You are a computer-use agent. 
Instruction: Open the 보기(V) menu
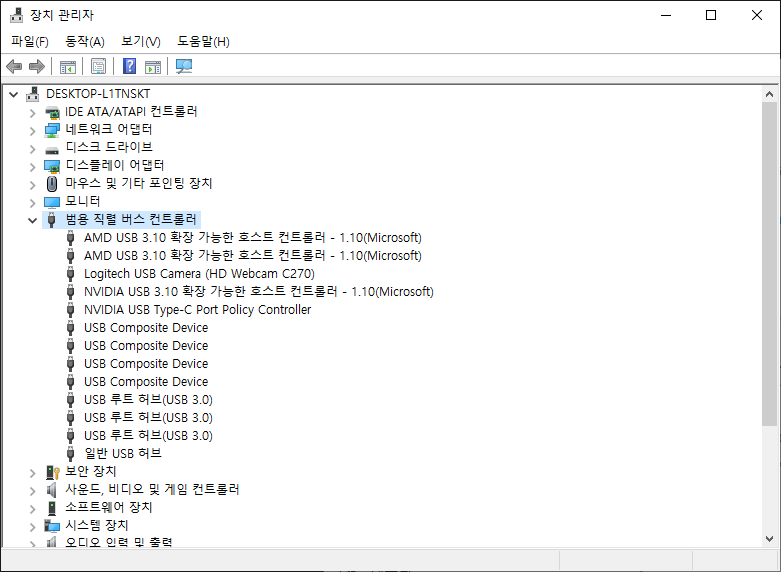(141, 41)
